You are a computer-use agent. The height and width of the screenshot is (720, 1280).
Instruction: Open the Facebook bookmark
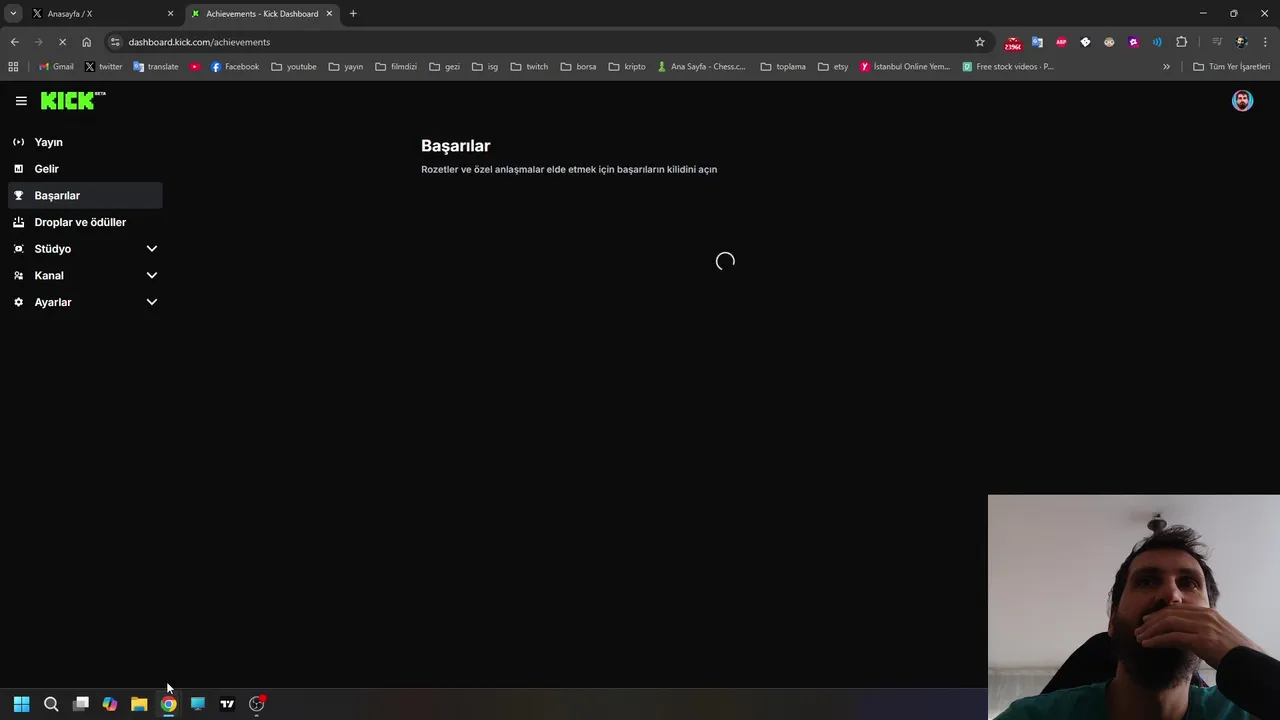[235, 67]
